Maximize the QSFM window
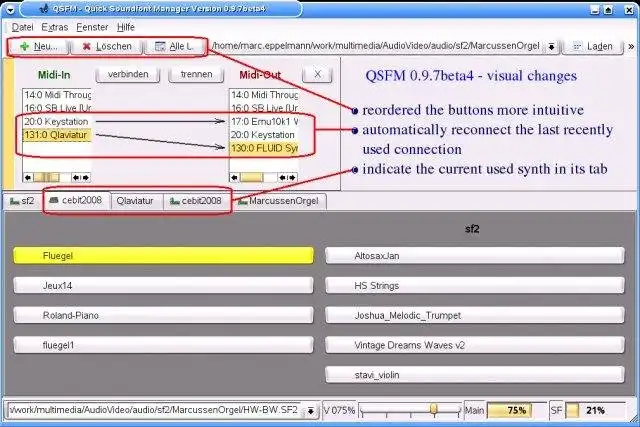This screenshot has height=427, width=640. coord(608,10)
